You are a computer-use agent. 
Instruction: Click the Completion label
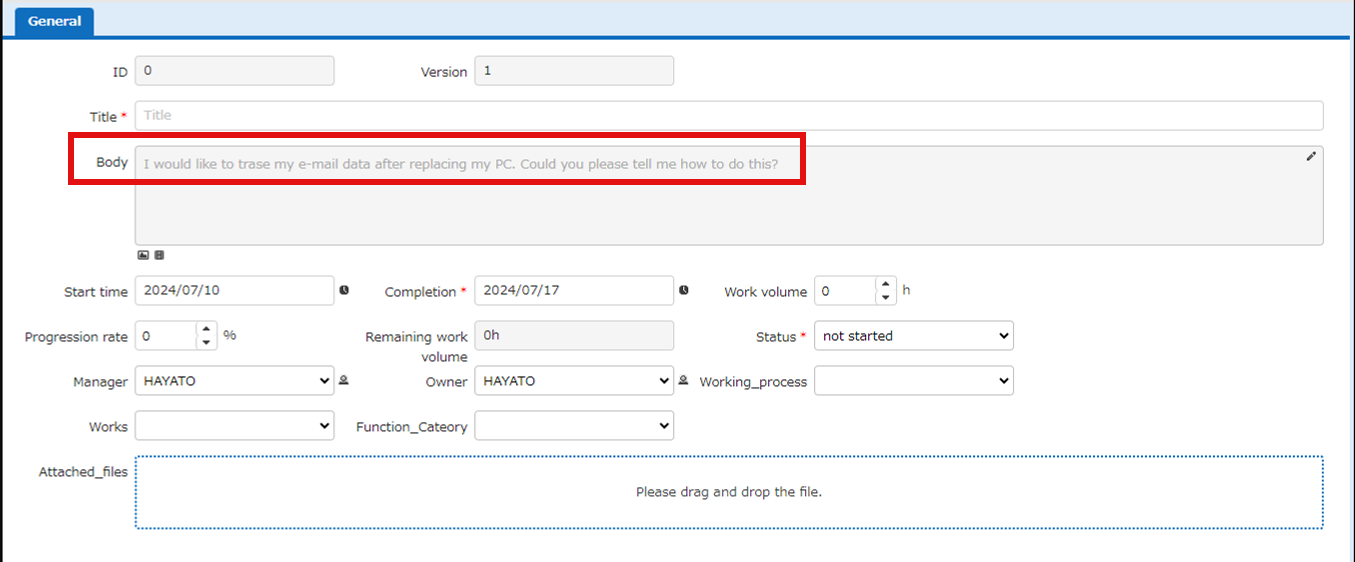coord(421,292)
